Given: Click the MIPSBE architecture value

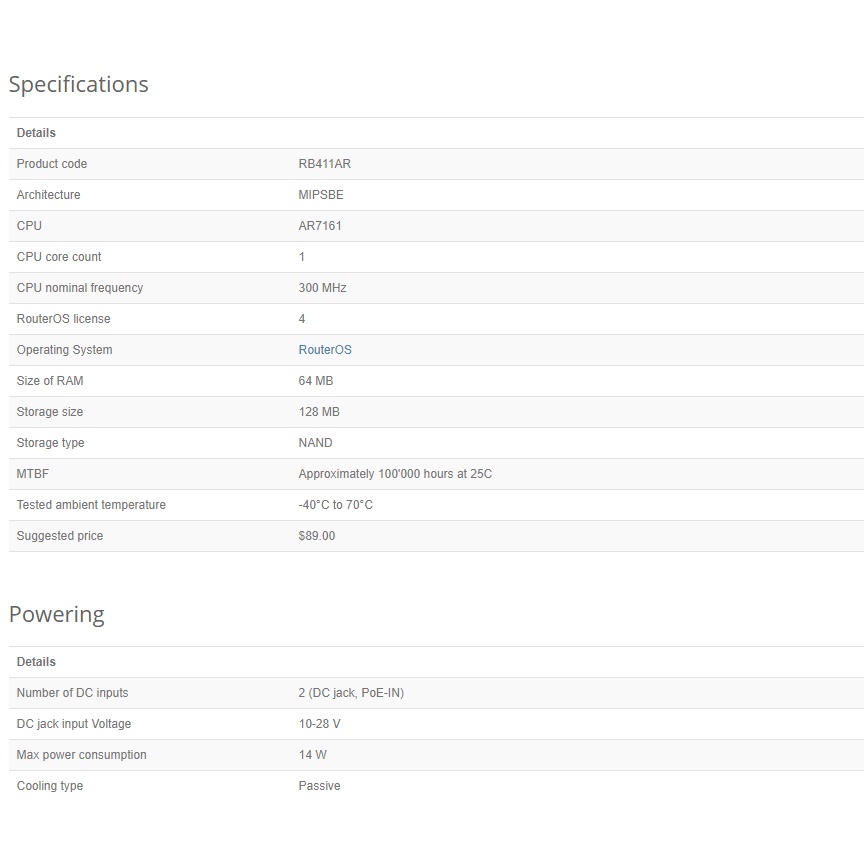Looking at the screenshot, I should pyautogui.click(x=320, y=195).
